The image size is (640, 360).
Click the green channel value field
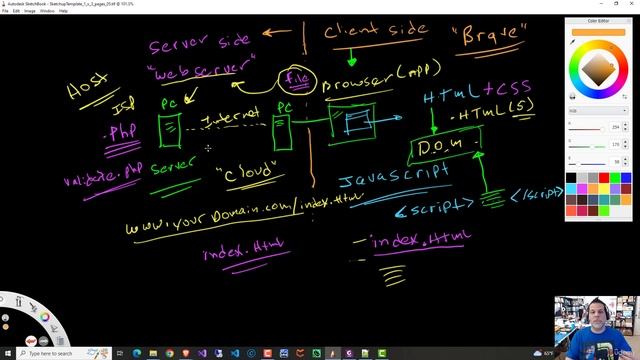[x=615, y=144]
